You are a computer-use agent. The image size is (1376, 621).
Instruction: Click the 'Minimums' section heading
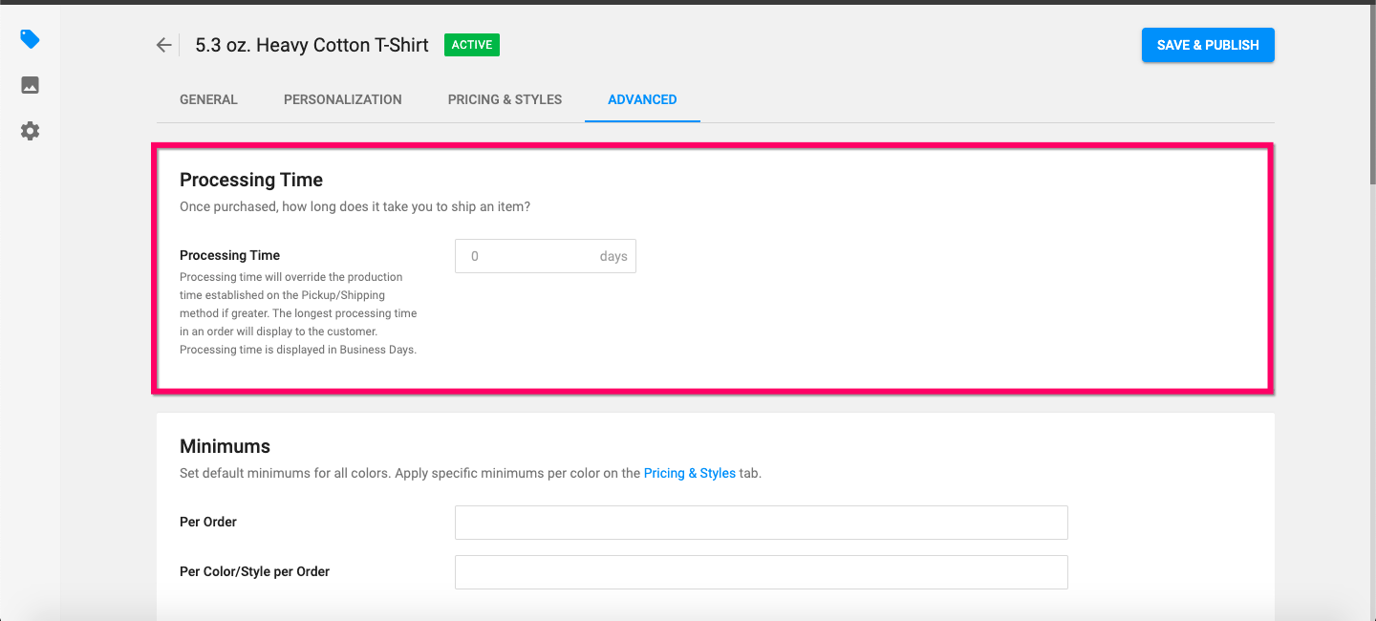click(x=225, y=446)
